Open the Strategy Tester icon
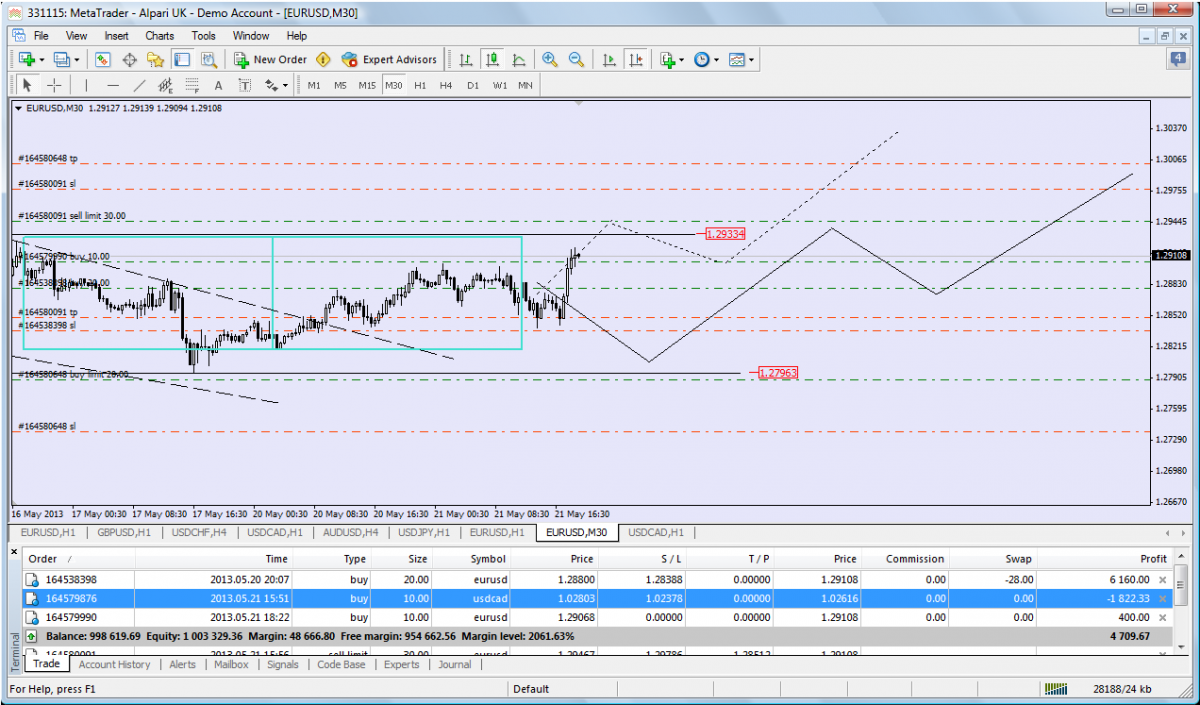Image resolution: width=1200 pixels, height=705 pixels. tap(208, 60)
